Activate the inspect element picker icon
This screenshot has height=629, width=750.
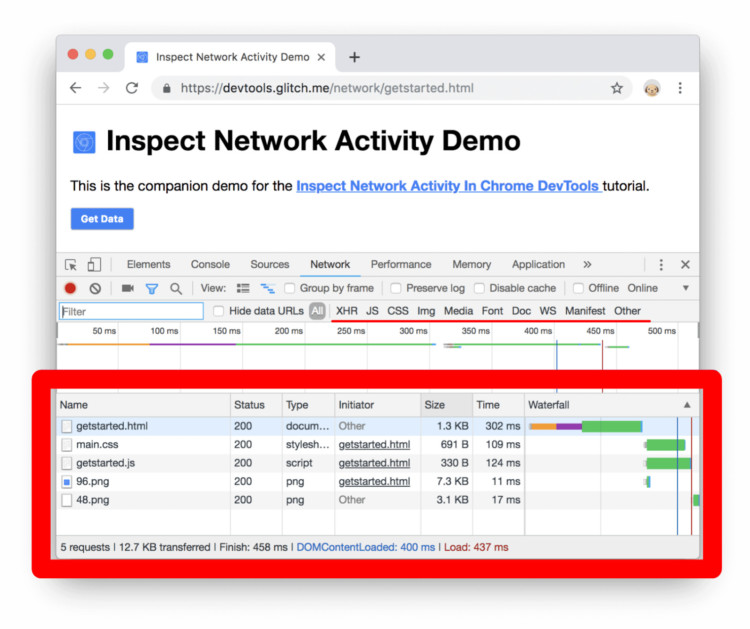(71, 265)
